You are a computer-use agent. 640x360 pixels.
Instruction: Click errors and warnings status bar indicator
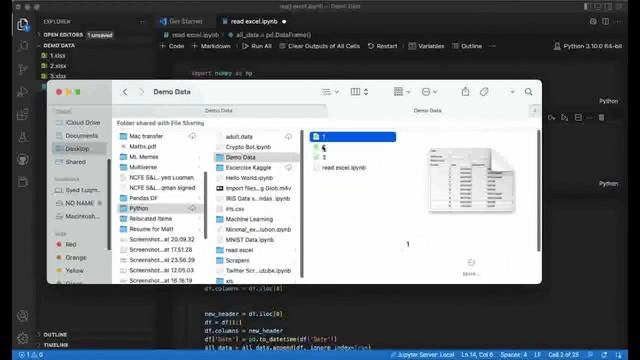tap(31, 355)
